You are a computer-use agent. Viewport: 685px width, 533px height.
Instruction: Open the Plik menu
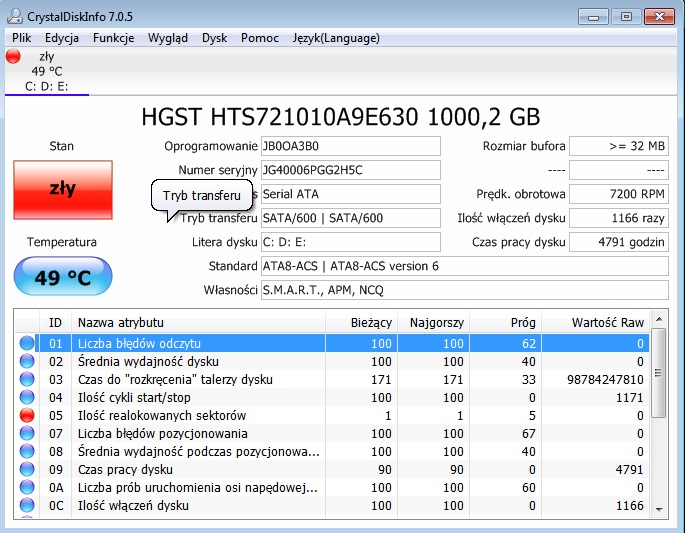click(x=21, y=38)
